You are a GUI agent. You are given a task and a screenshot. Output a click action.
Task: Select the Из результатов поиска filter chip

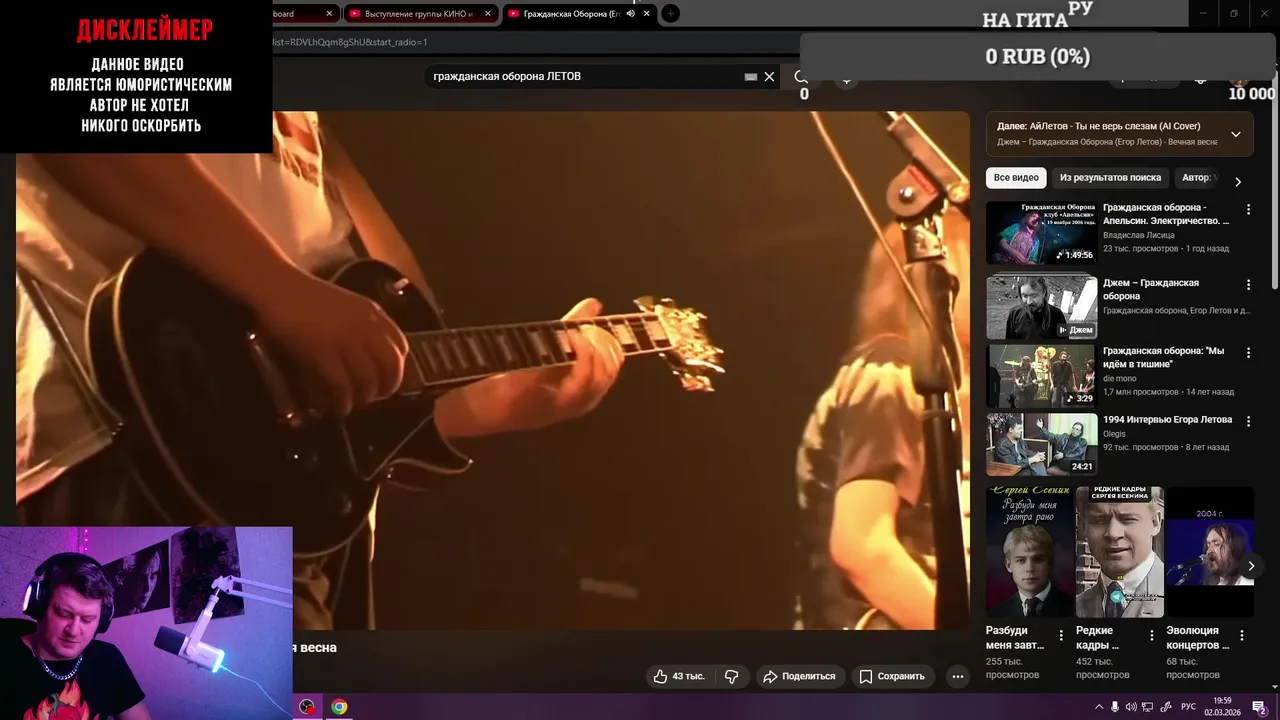coord(1110,178)
